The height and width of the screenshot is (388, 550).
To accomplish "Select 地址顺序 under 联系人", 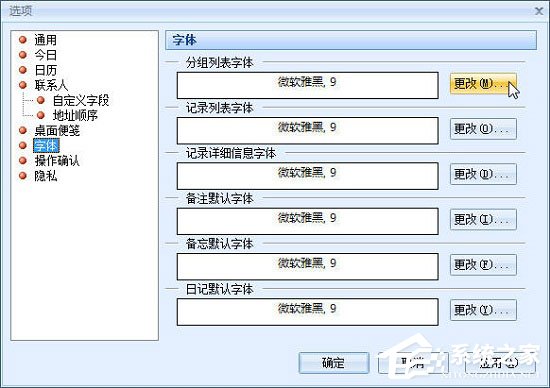I will [75, 115].
